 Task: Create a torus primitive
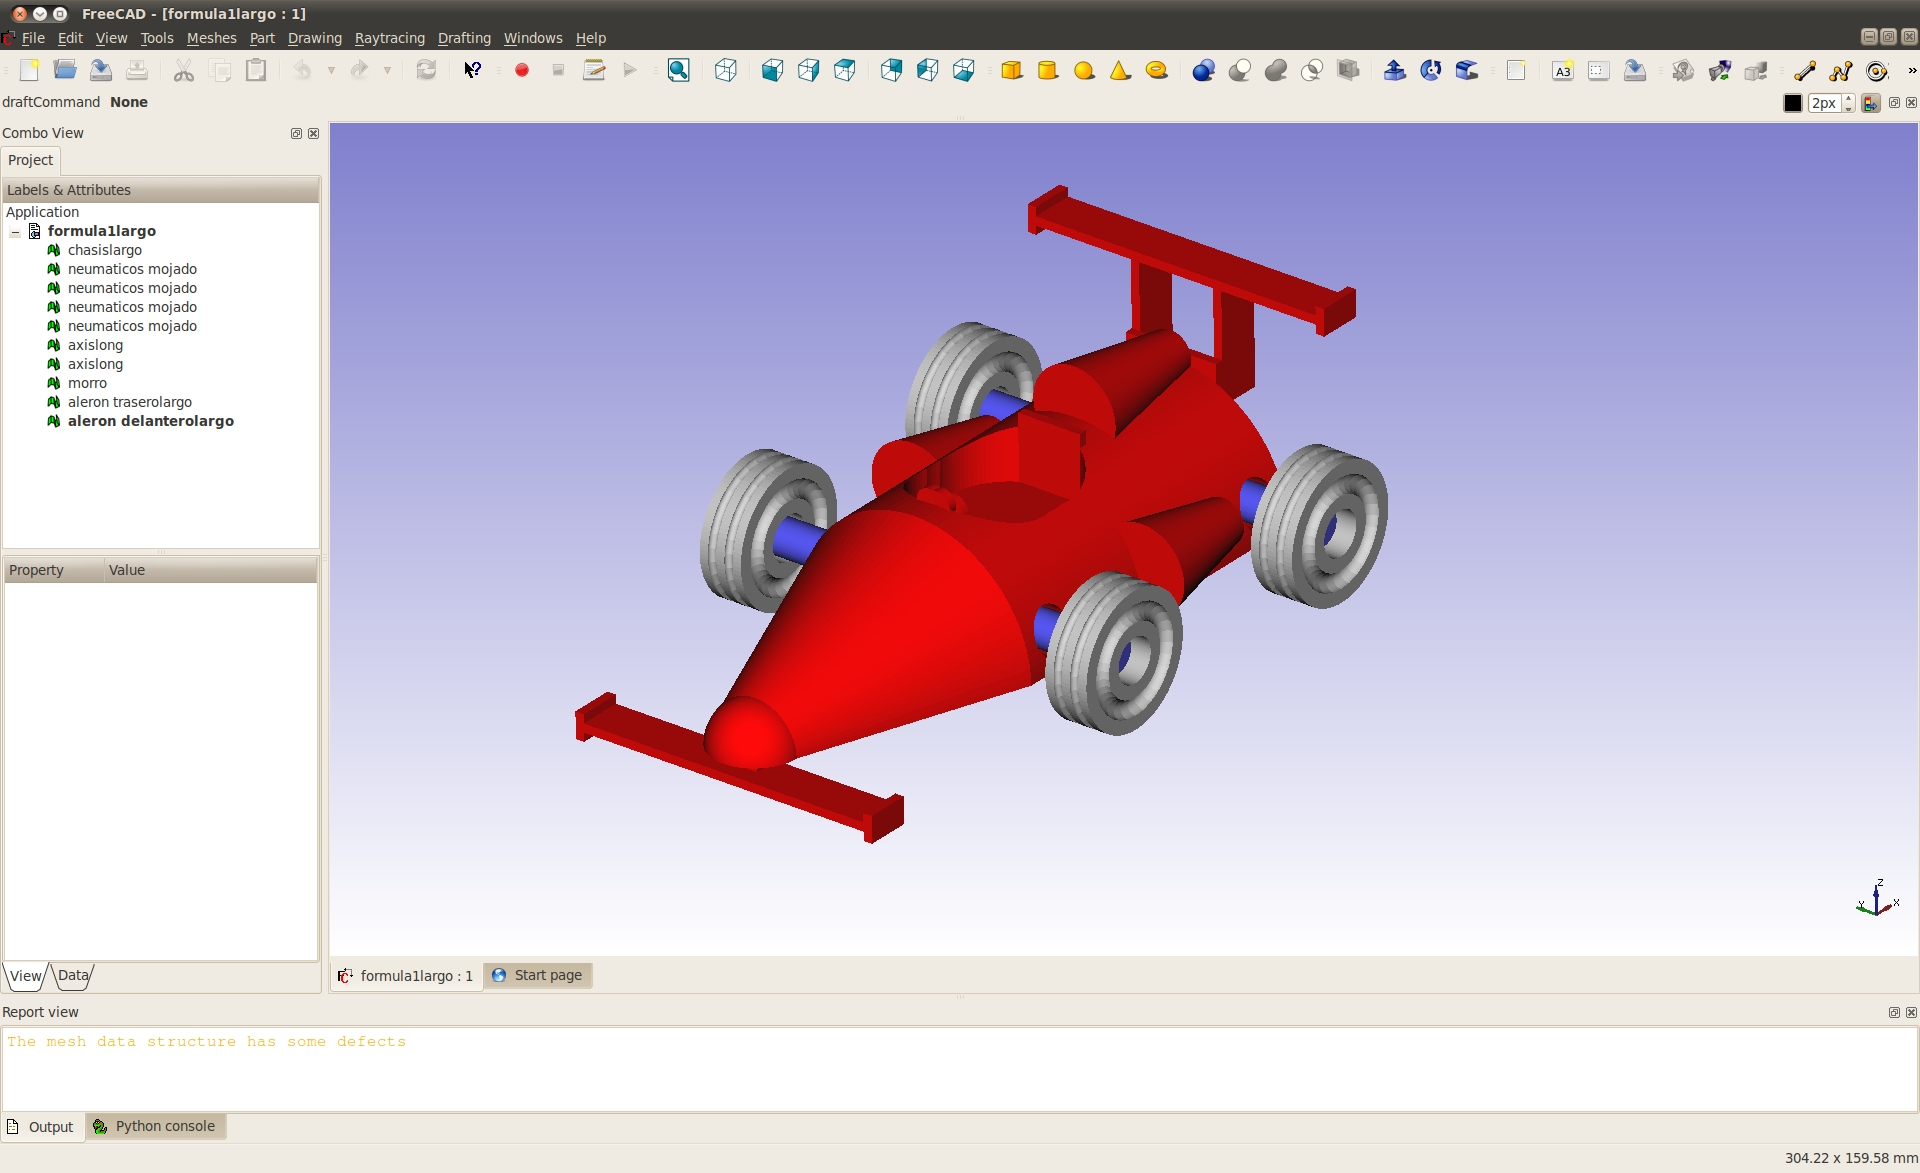1156,70
